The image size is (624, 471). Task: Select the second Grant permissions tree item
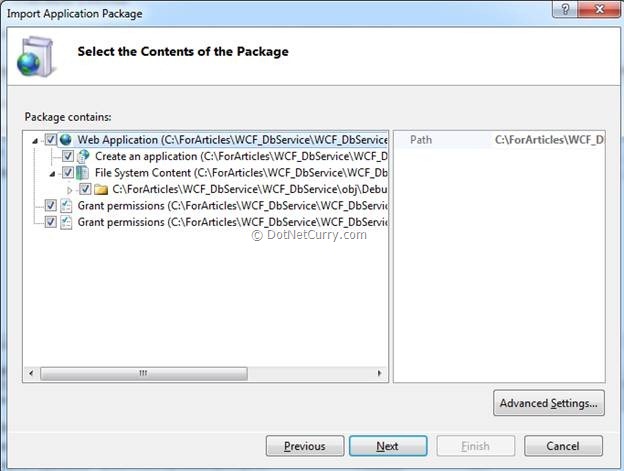pyautogui.click(x=230, y=221)
